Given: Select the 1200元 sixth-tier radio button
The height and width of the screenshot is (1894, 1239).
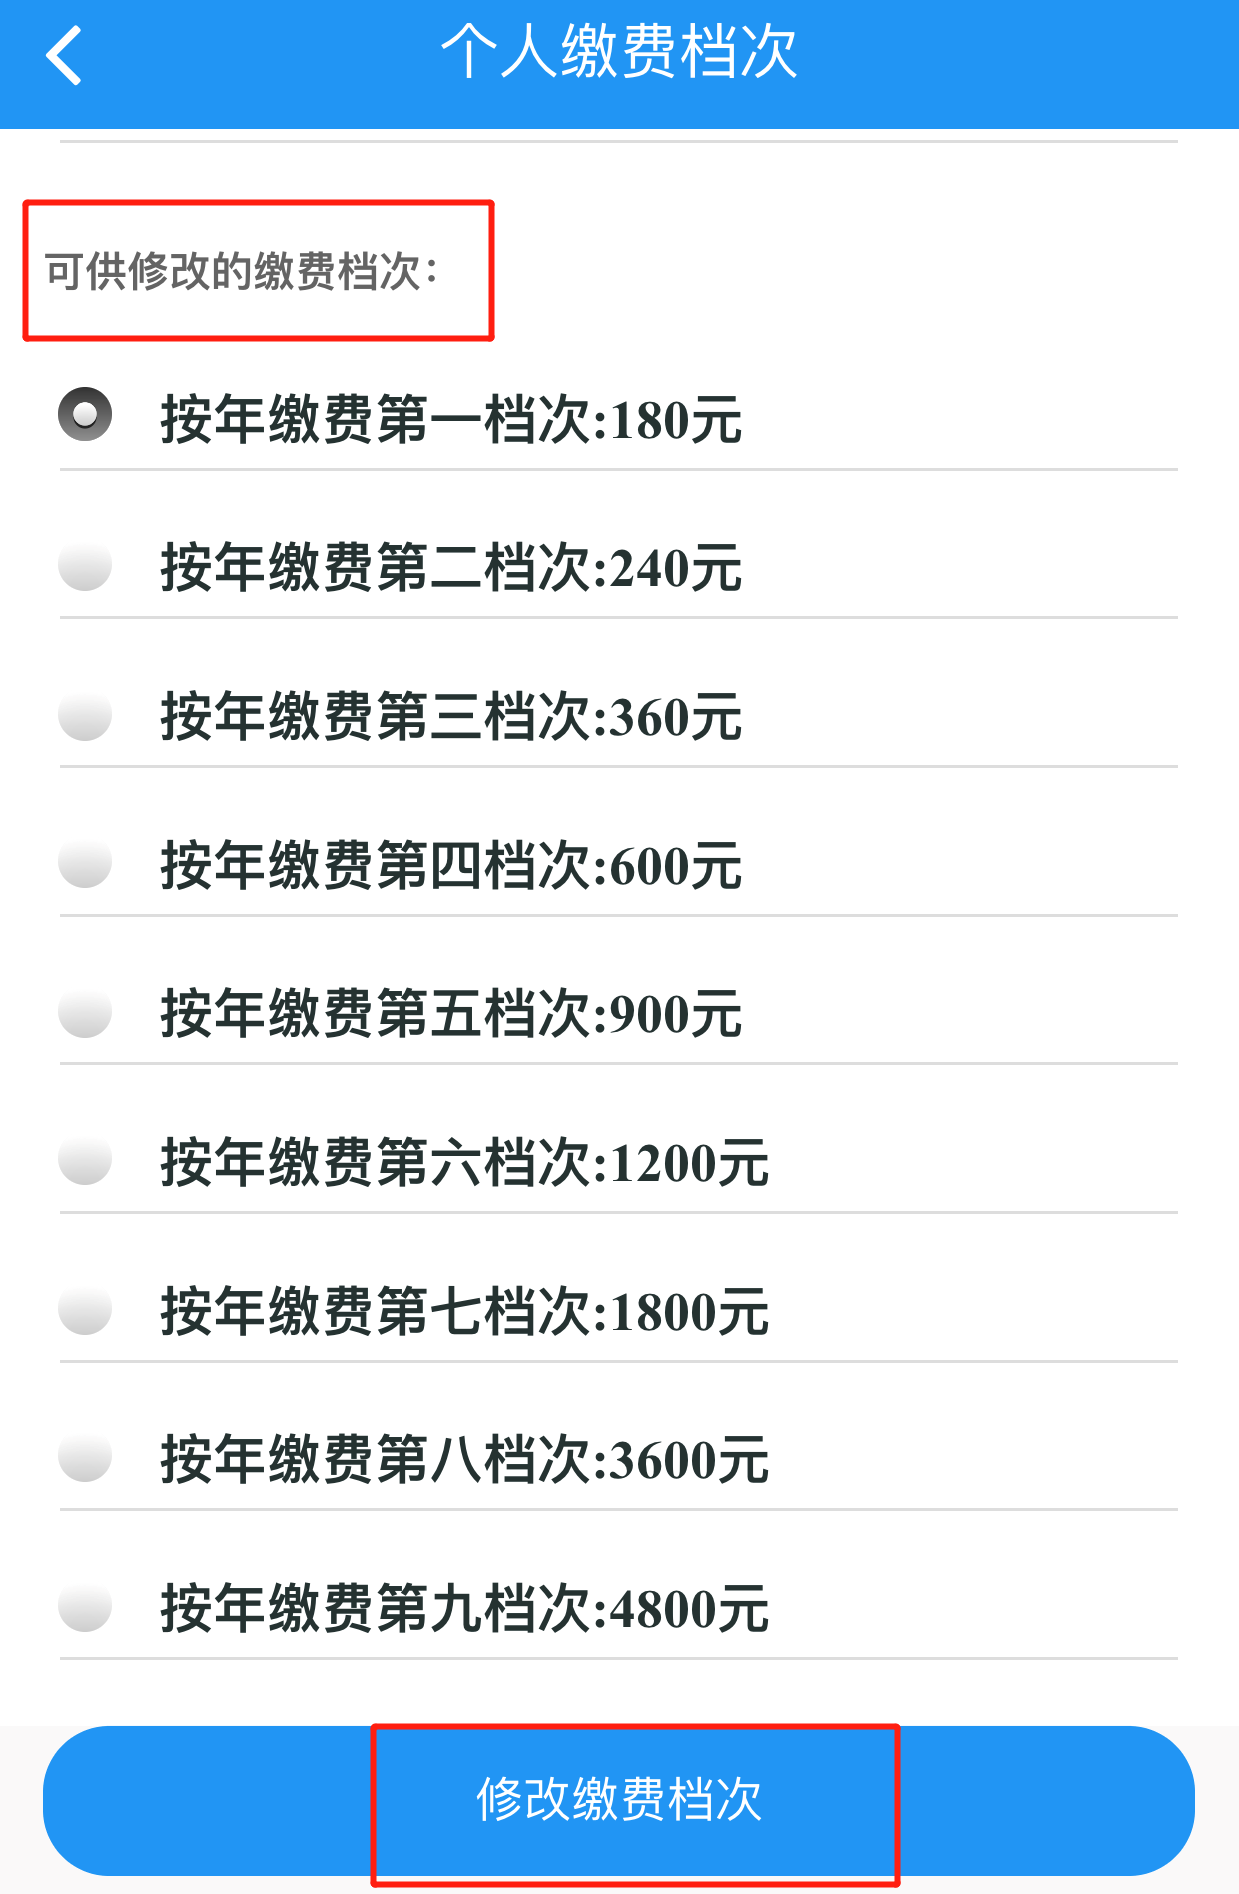Looking at the screenshot, I should [85, 1160].
